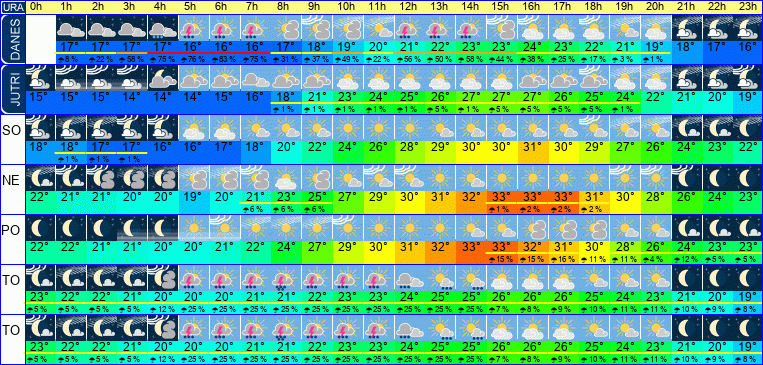Select the overcast cloud icon for JUTRI at 7h
The height and width of the screenshot is (365, 763).
point(255,78)
